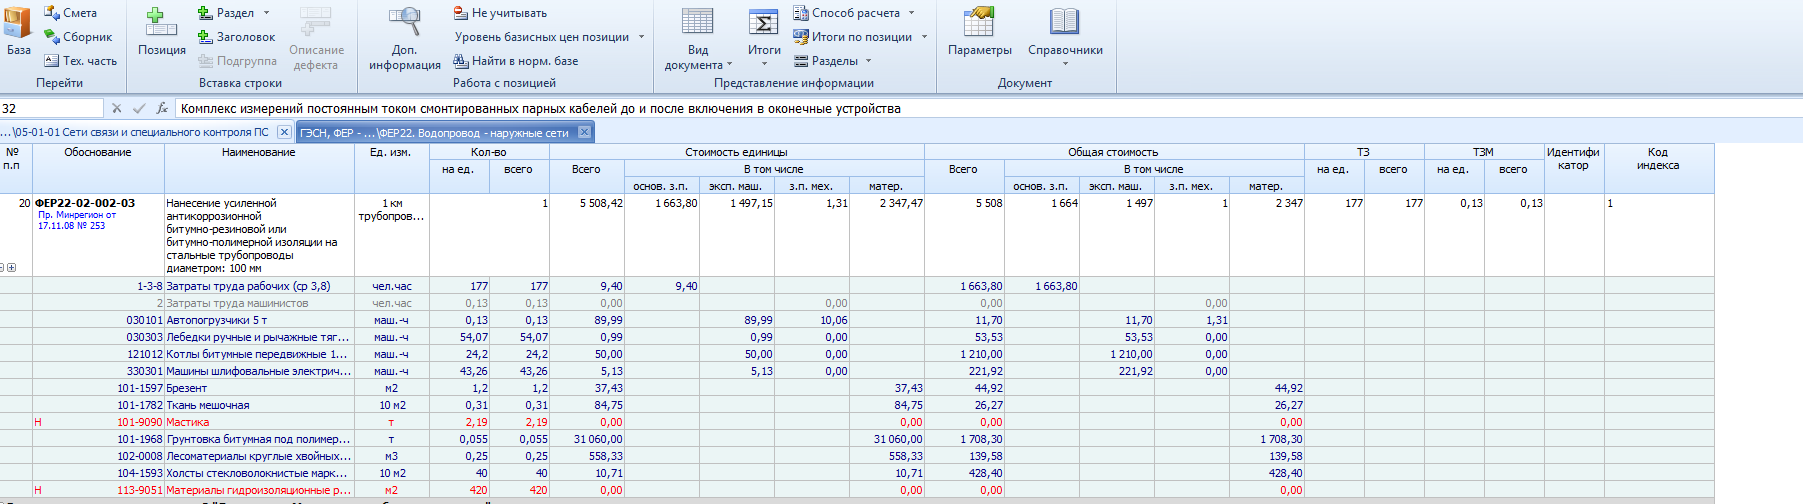
Task: Toggle Не учитывать for the position
Action: coord(500,13)
